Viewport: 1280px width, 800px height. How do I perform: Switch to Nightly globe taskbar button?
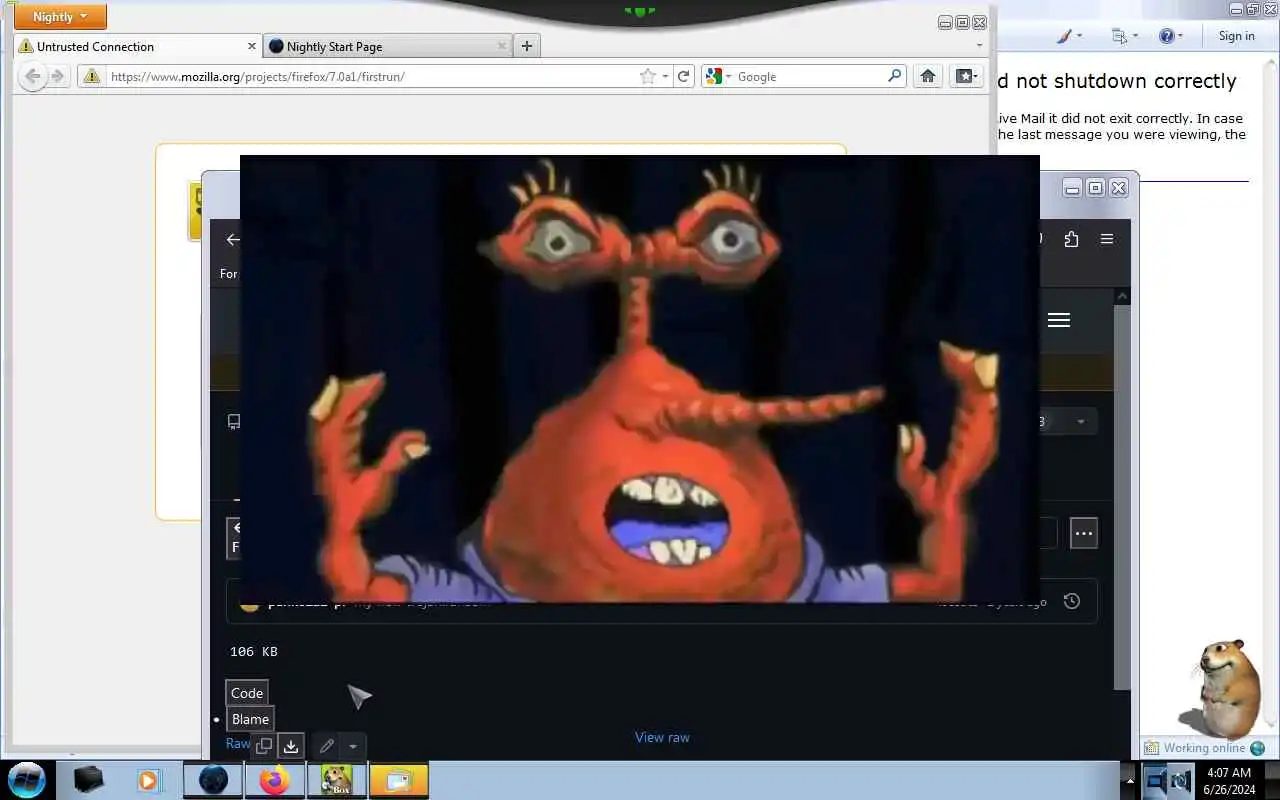(x=213, y=780)
